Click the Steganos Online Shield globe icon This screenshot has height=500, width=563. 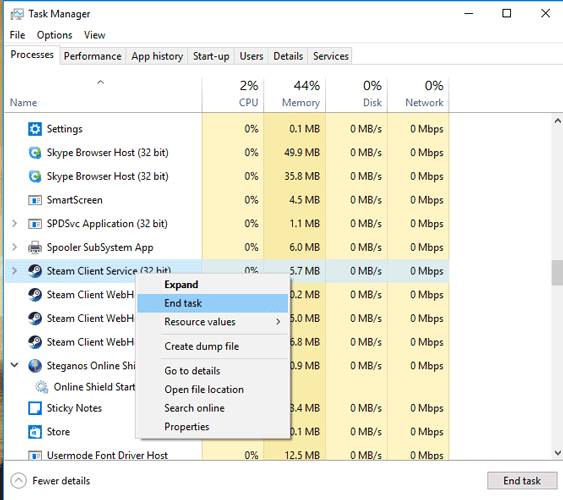35,366
